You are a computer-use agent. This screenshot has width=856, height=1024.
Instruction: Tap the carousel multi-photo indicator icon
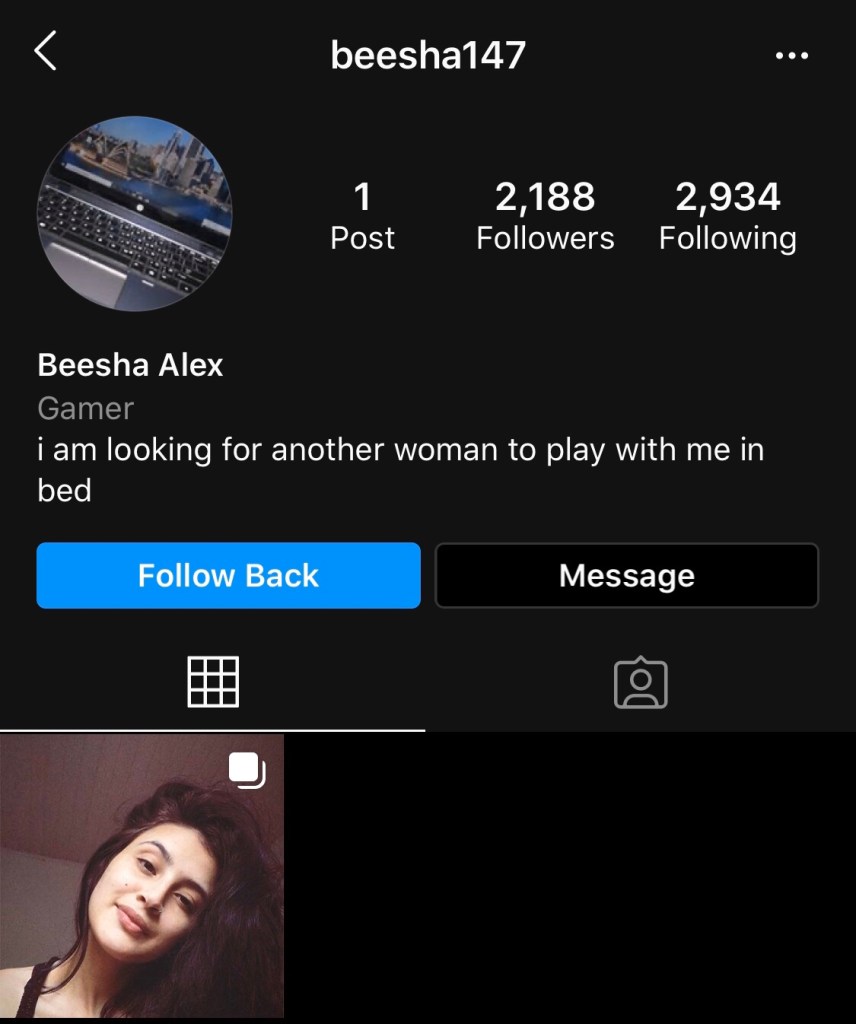[247, 771]
